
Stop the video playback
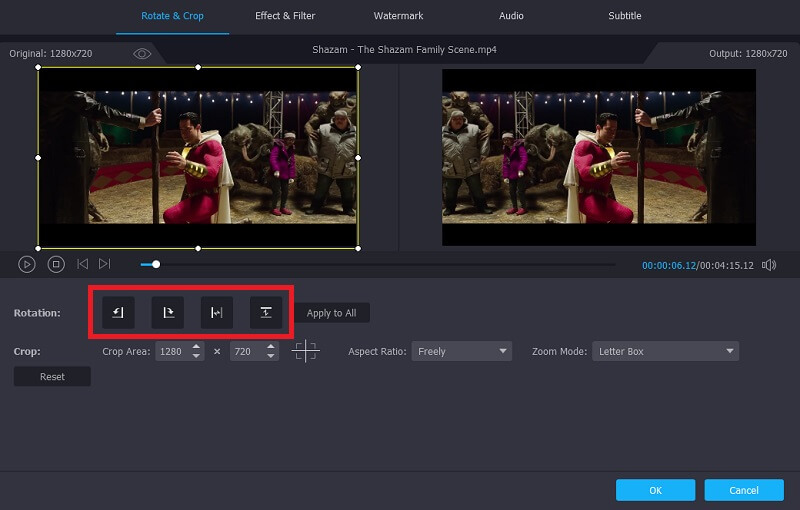click(x=56, y=264)
